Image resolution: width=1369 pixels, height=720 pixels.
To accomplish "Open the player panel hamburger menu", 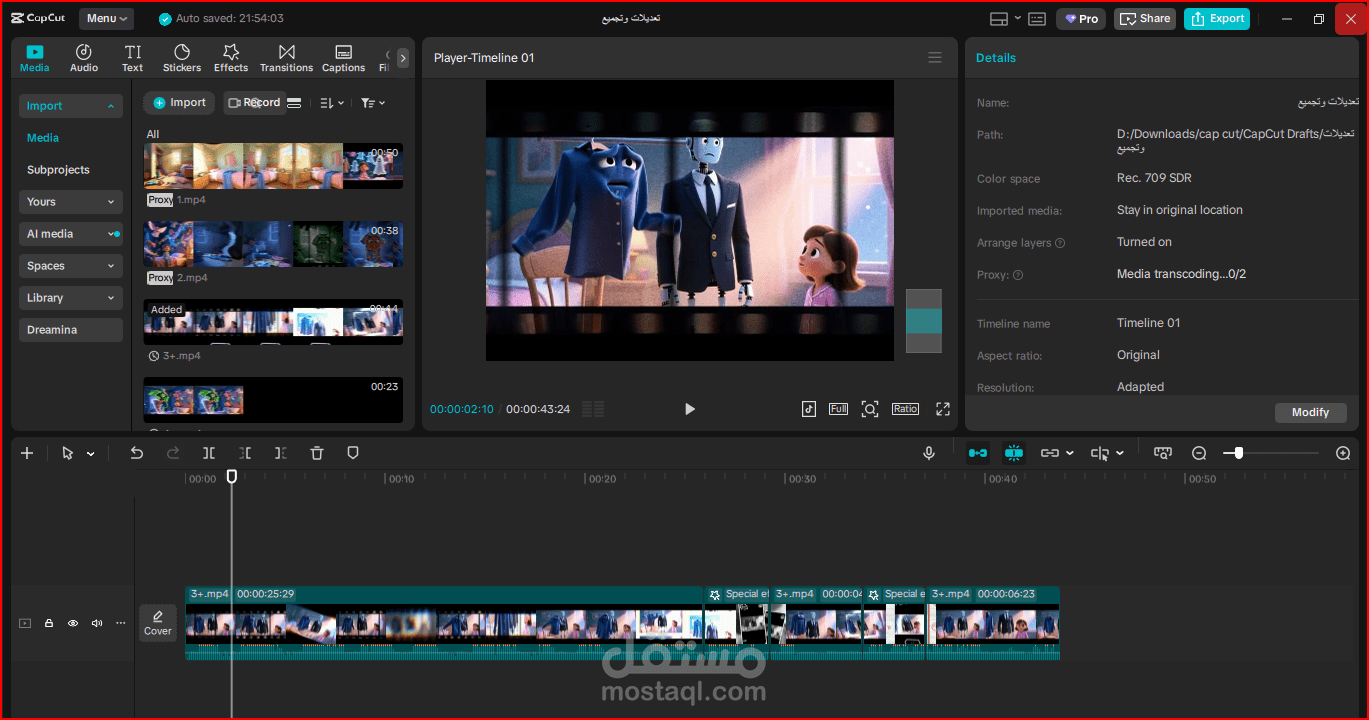I will coord(935,58).
